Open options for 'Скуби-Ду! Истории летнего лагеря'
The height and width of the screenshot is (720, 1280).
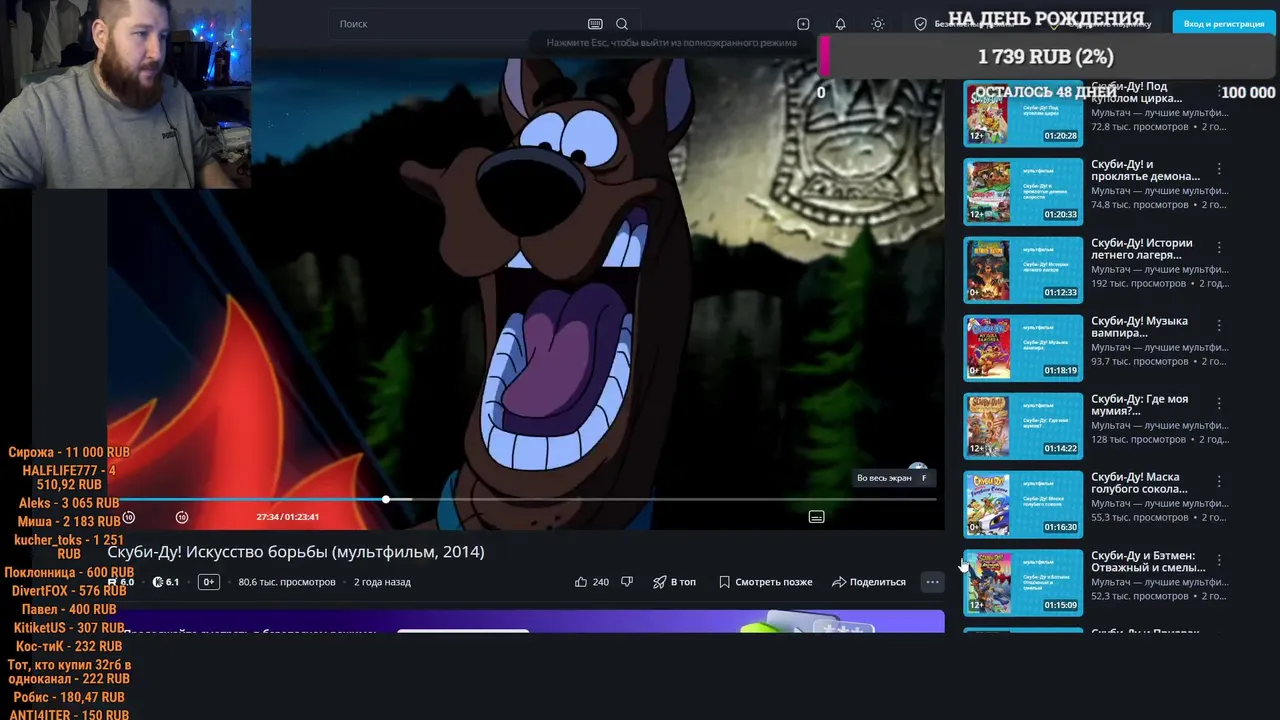[x=1219, y=247]
